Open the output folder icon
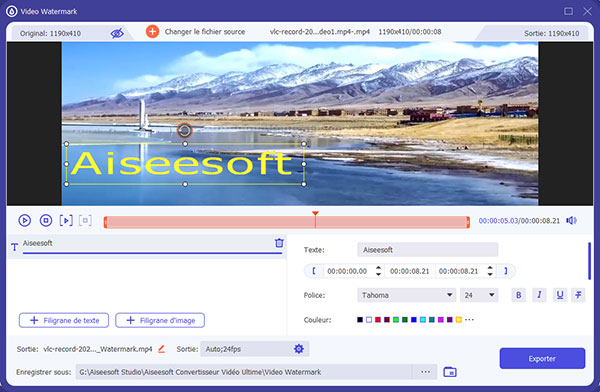This screenshot has width=600, height=392. 450,372
